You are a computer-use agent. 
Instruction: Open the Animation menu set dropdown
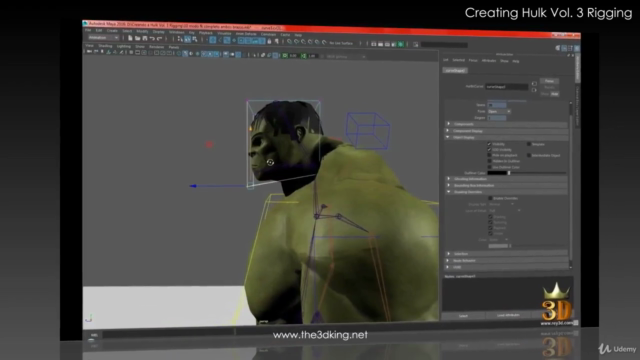point(103,38)
